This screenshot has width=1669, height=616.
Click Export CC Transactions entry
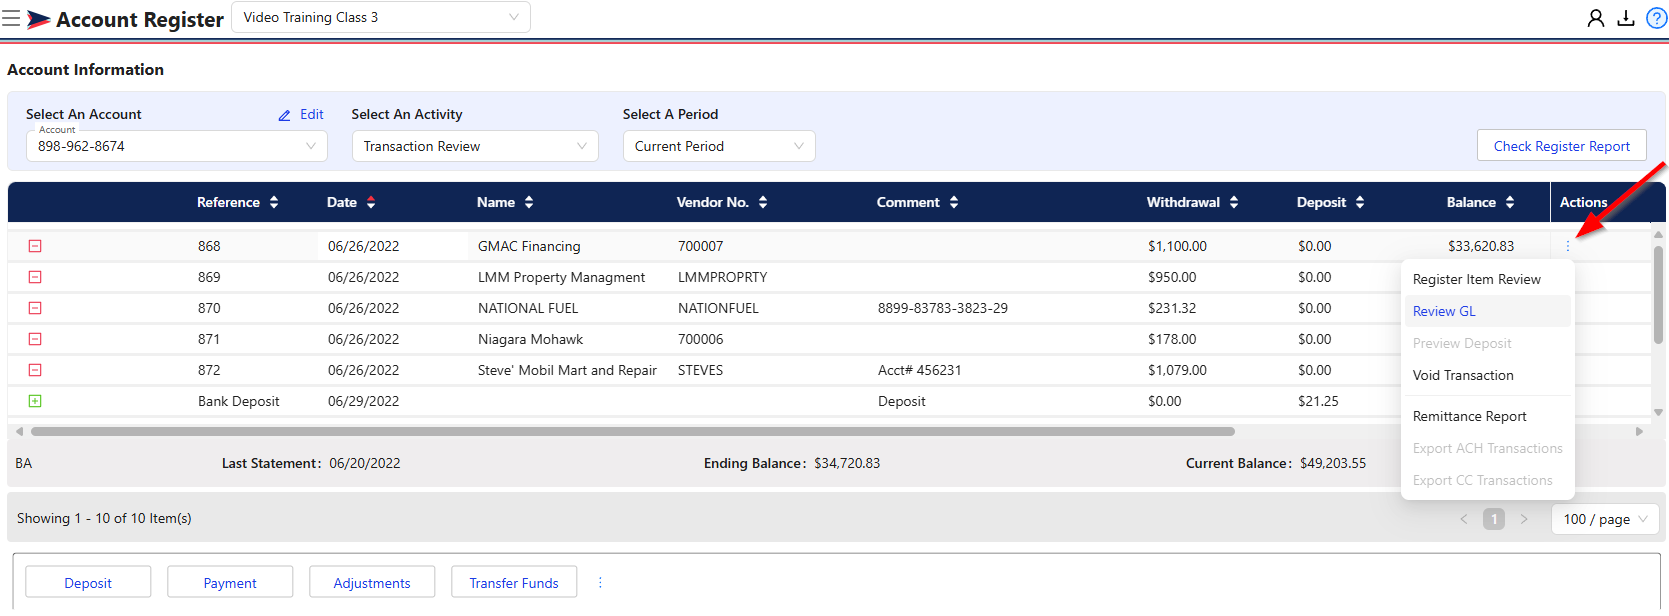point(1487,480)
